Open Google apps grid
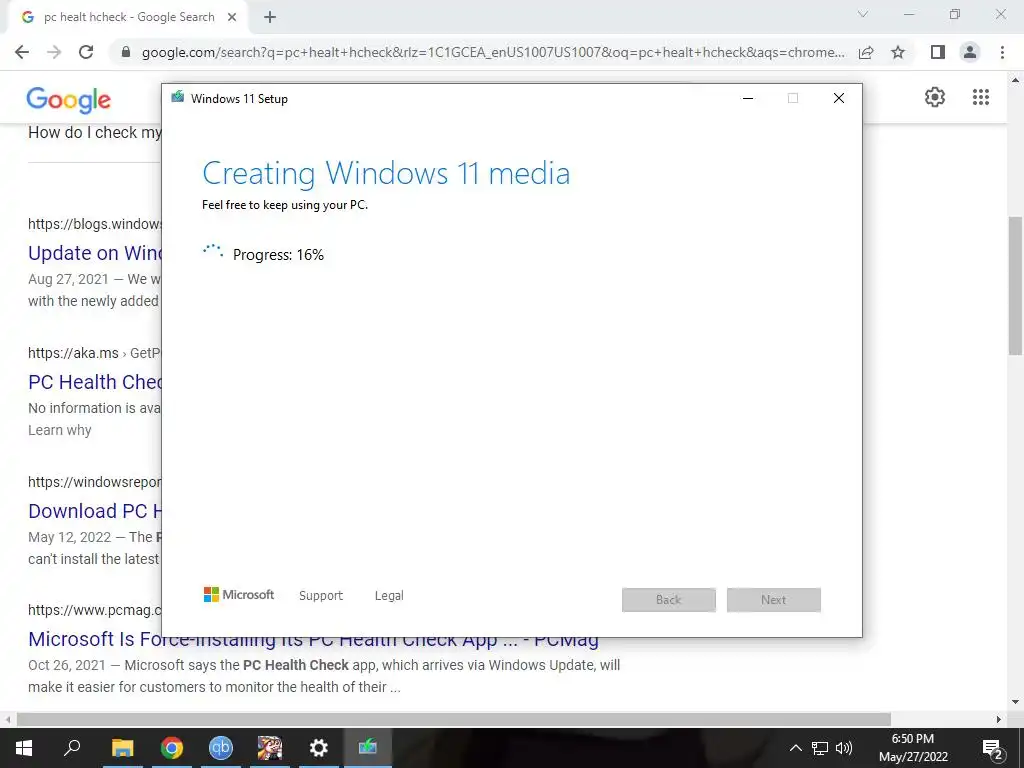1024x768 pixels. [x=981, y=97]
